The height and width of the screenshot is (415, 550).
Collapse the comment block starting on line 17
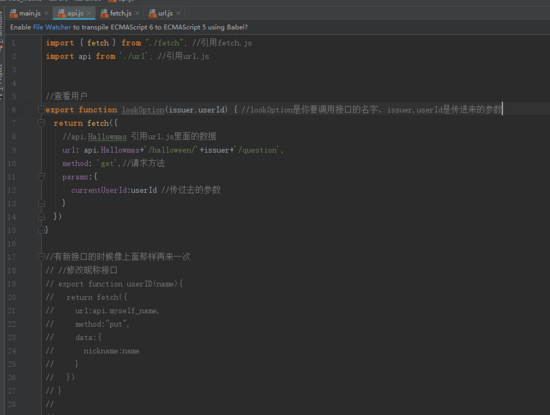coord(41,257)
